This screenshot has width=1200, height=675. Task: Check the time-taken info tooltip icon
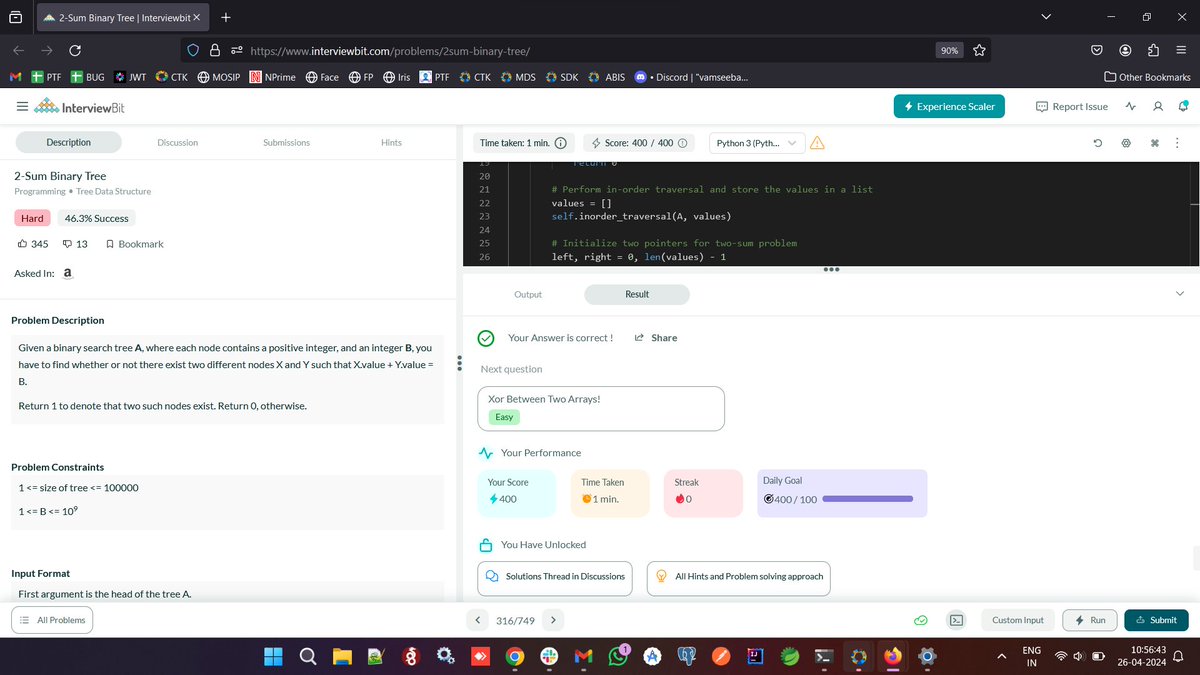coord(564,142)
